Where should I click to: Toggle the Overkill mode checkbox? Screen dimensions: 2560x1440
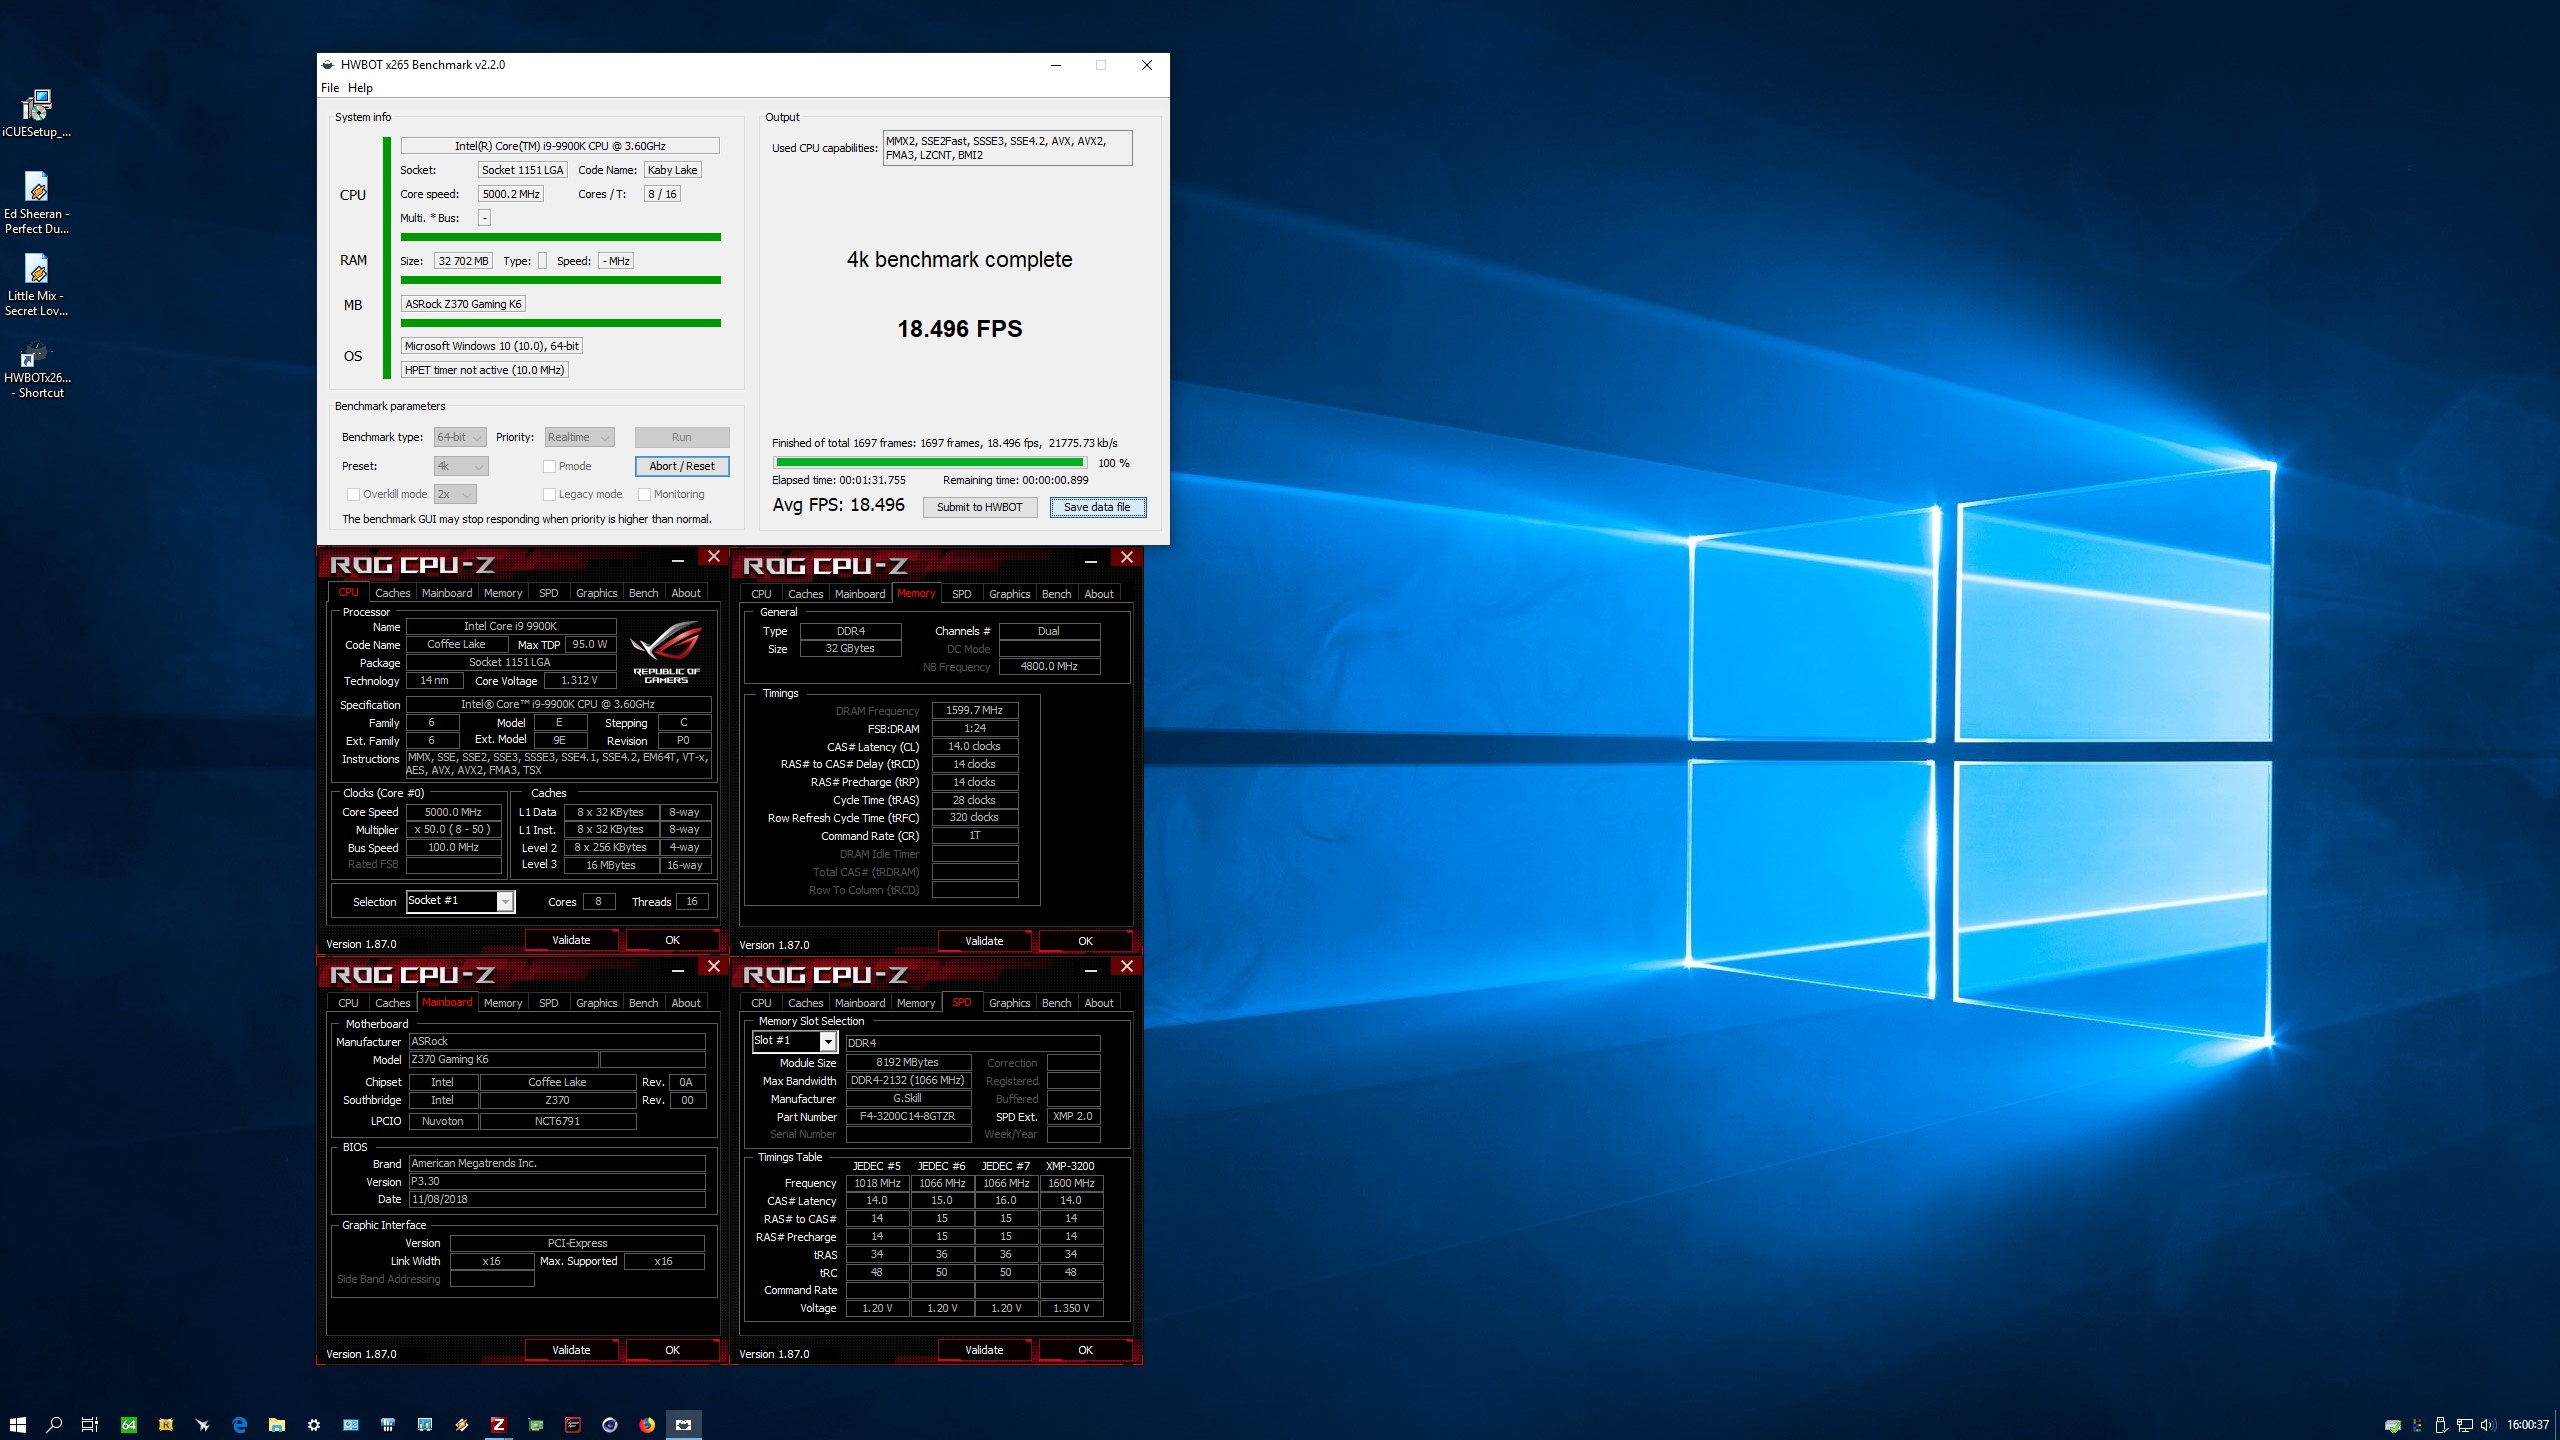pyautogui.click(x=353, y=494)
